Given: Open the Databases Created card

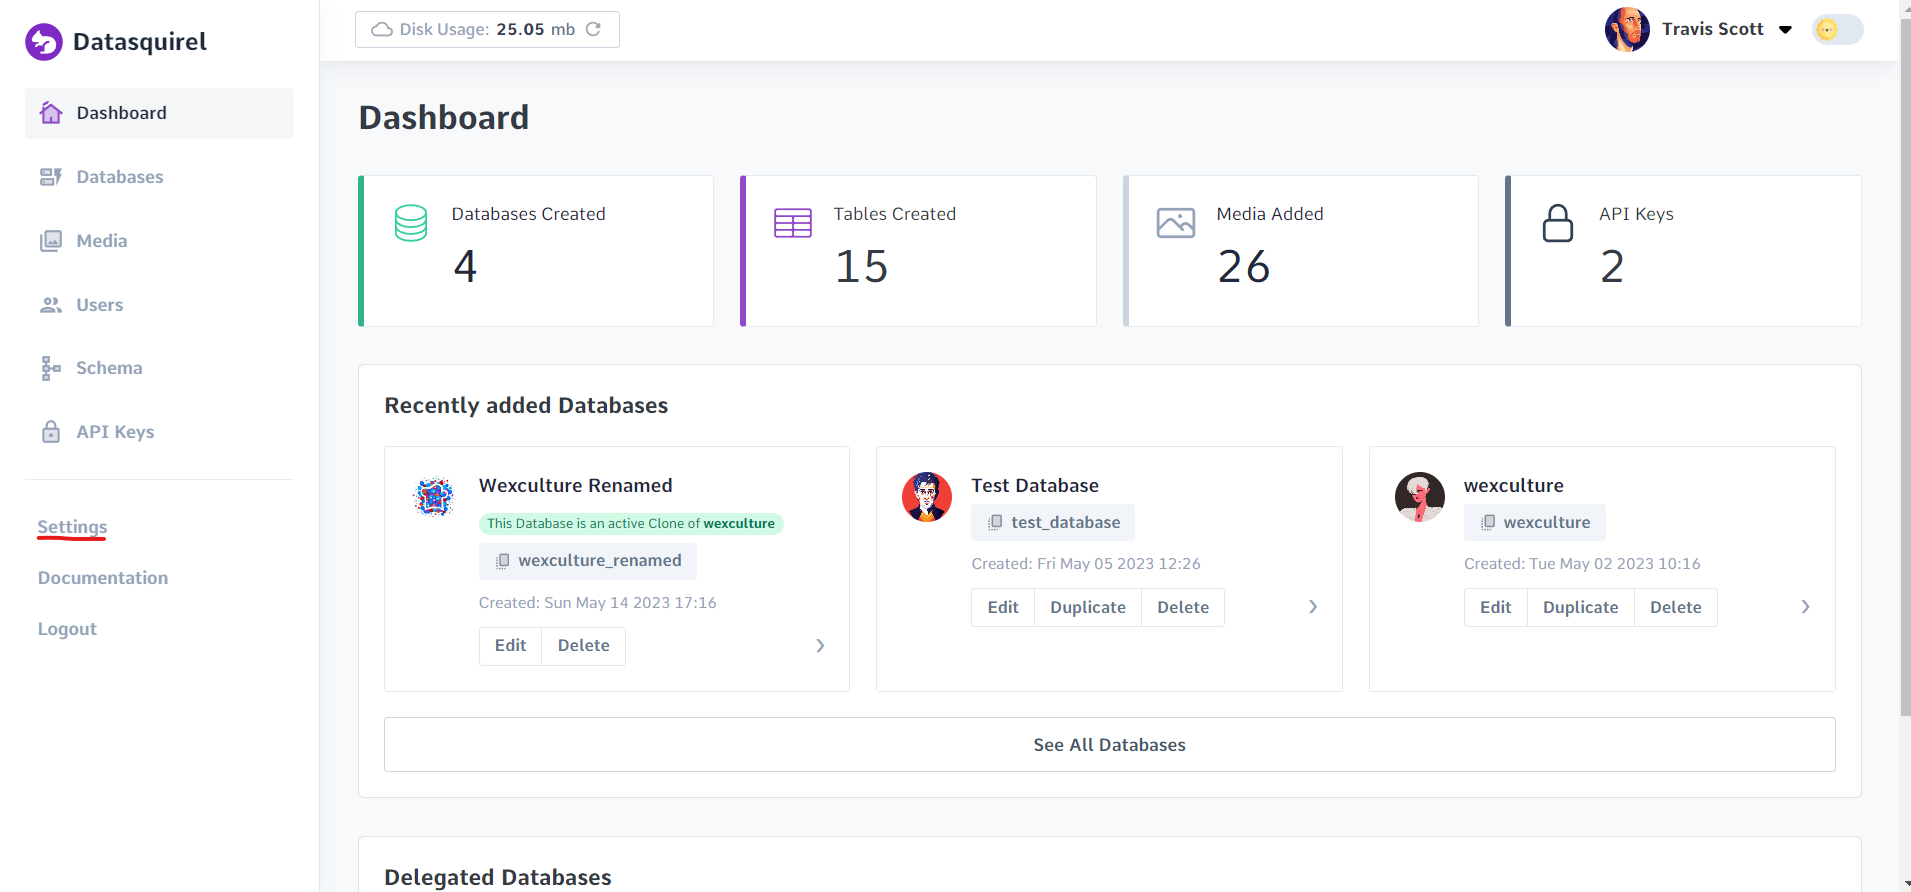Looking at the screenshot, I should [536, 251].
